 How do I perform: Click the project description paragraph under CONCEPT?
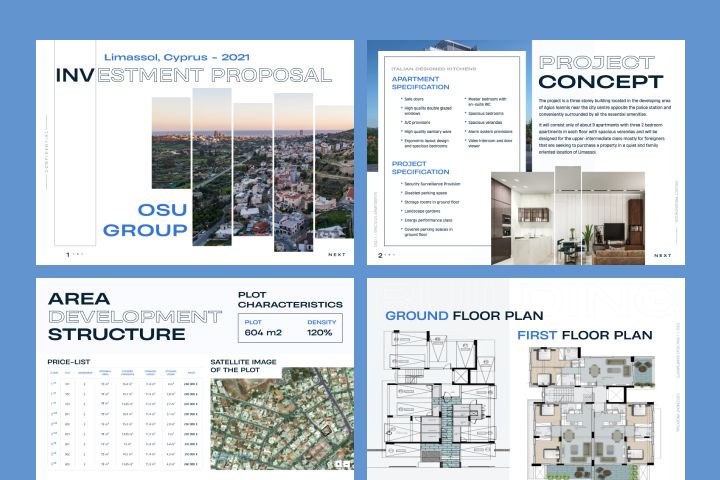tap(605, 126)
